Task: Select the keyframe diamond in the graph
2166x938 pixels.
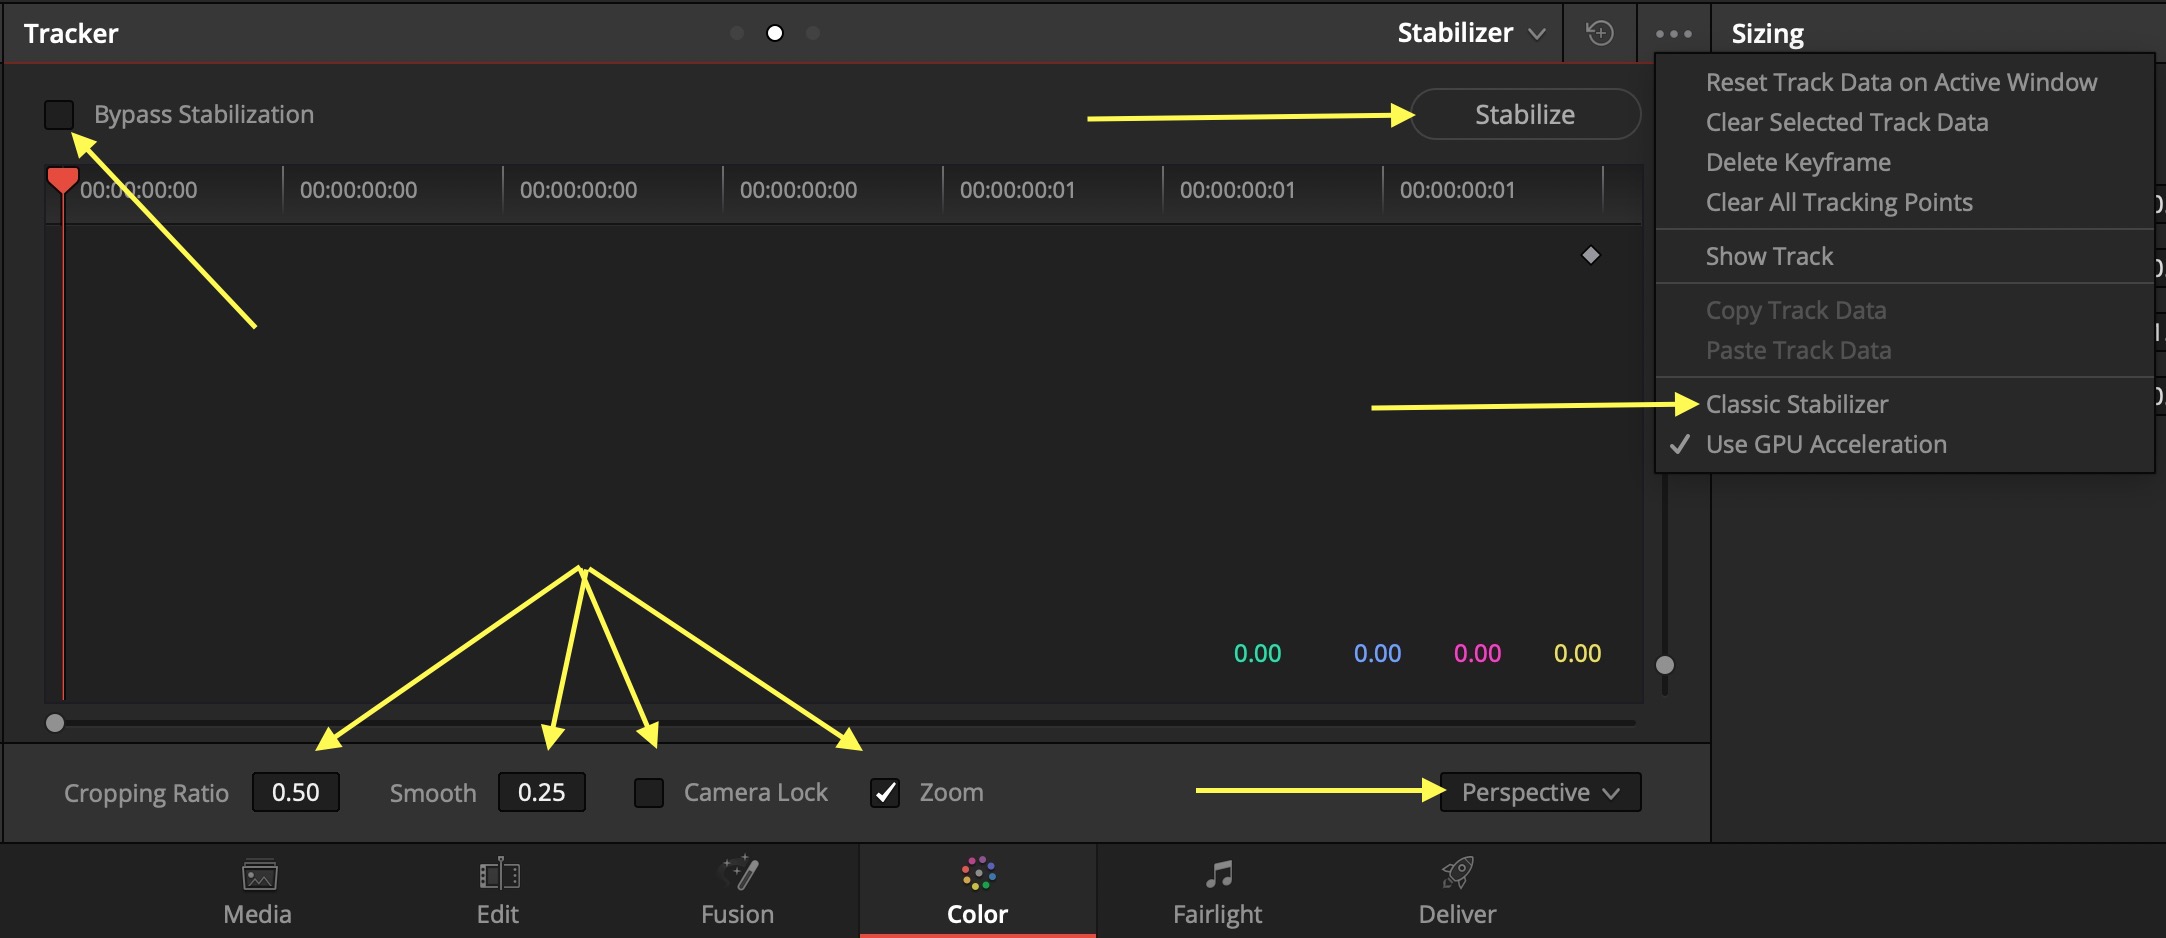Action: coord(1591,255)
